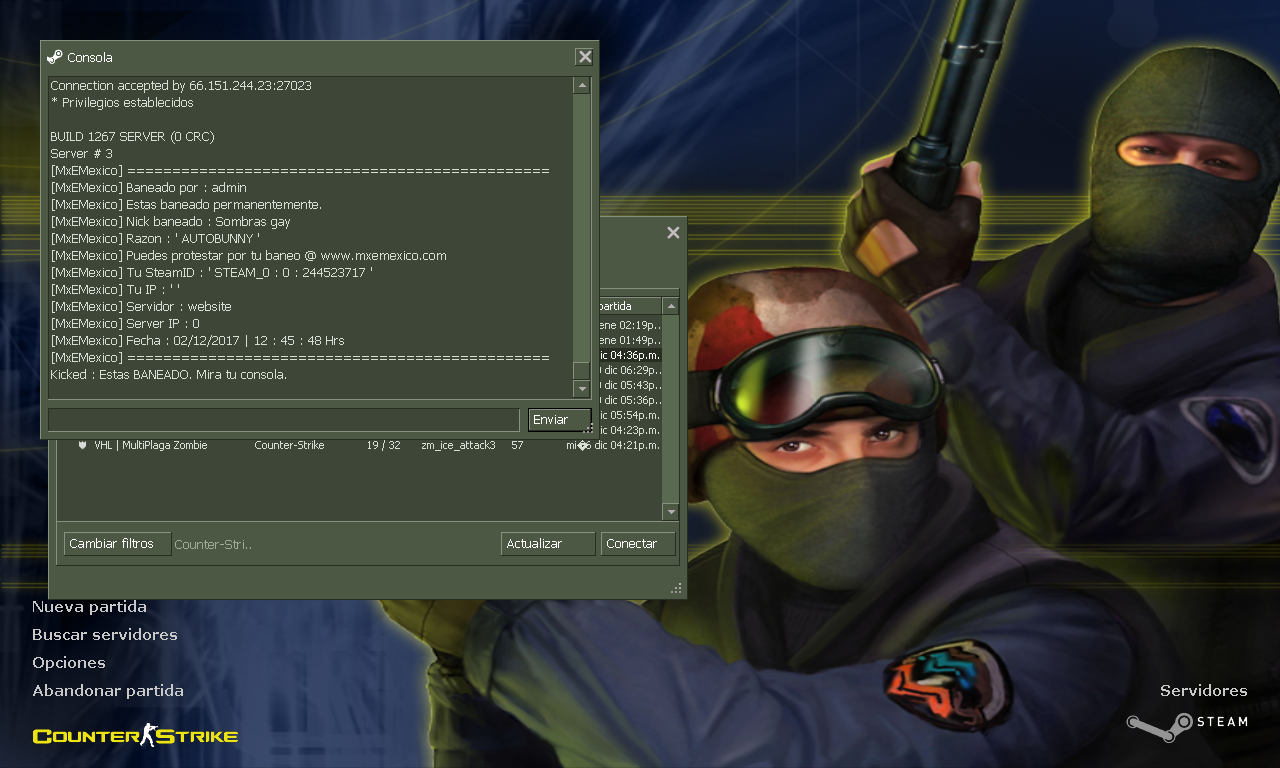Click the Counter-Strike game cell in server row
Image resolution: width=1280 pixels, height=768 pixels.
pos(289,445)
